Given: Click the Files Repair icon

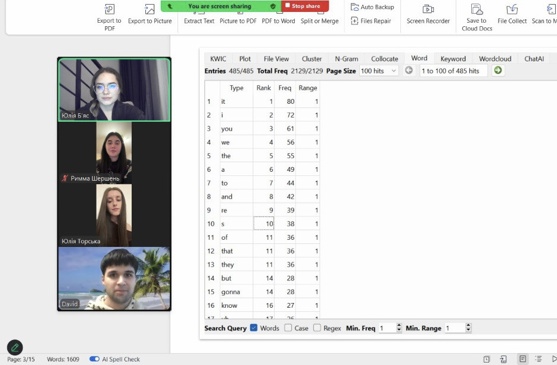Looking at the screenshot, I should (x=354, y=21).
